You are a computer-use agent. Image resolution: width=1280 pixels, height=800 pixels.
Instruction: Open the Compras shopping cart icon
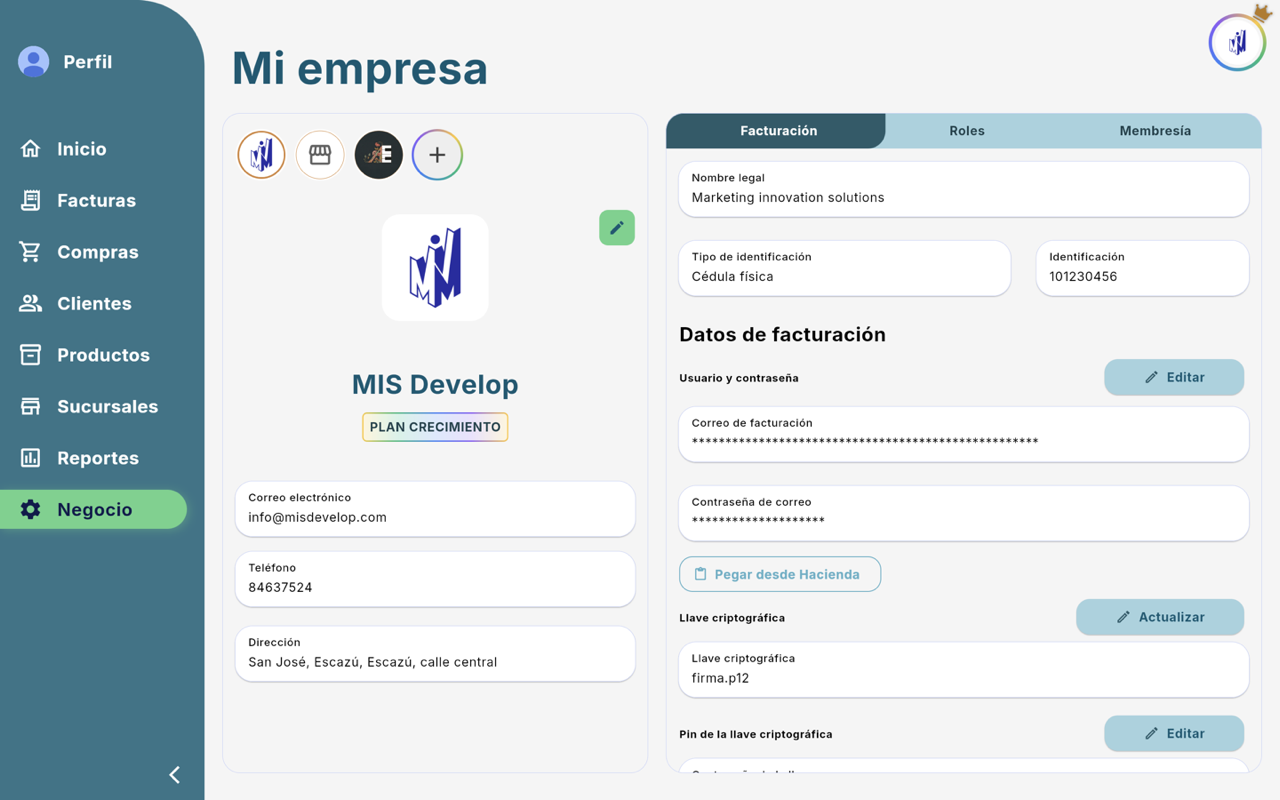pyautogui.click(x=31, y=252)
